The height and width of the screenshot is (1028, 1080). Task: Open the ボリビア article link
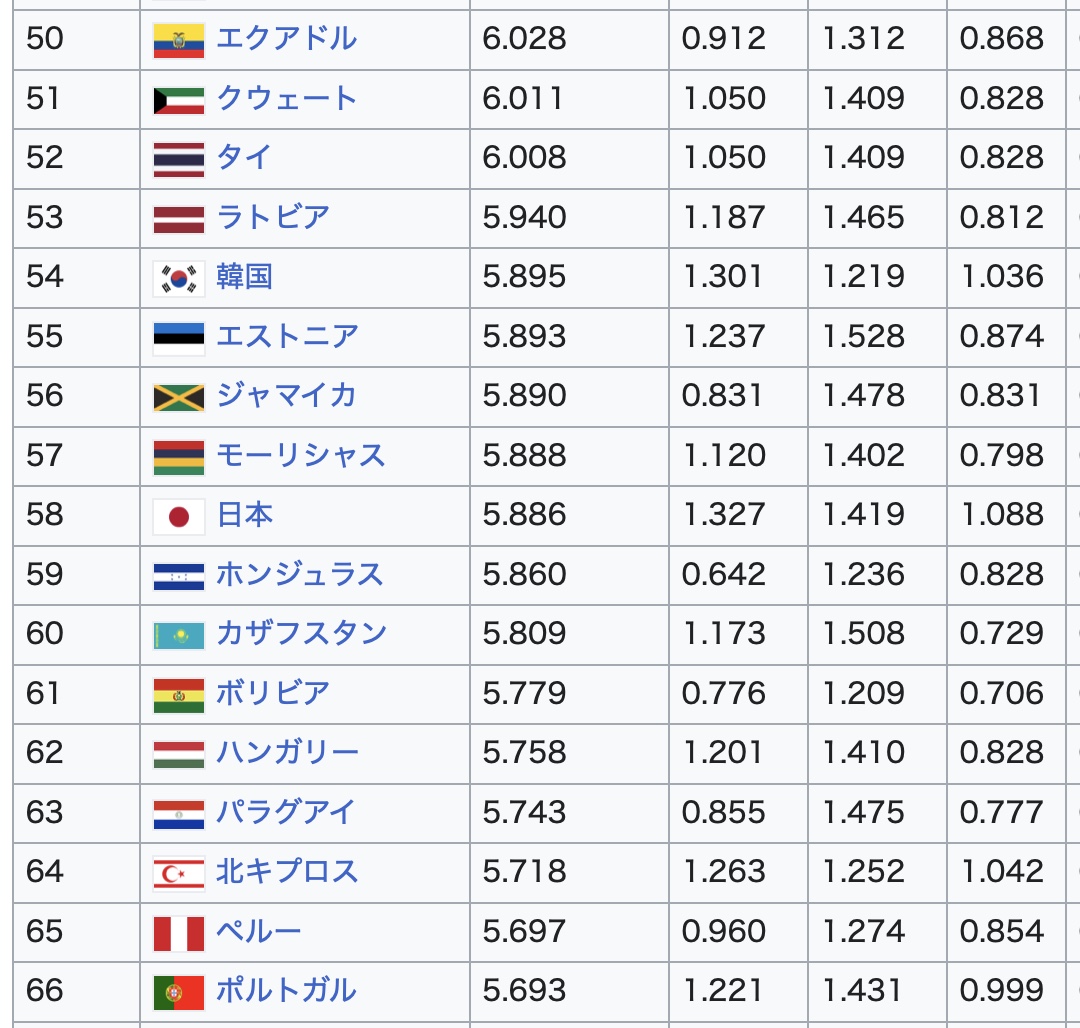(x=273, y=694)
